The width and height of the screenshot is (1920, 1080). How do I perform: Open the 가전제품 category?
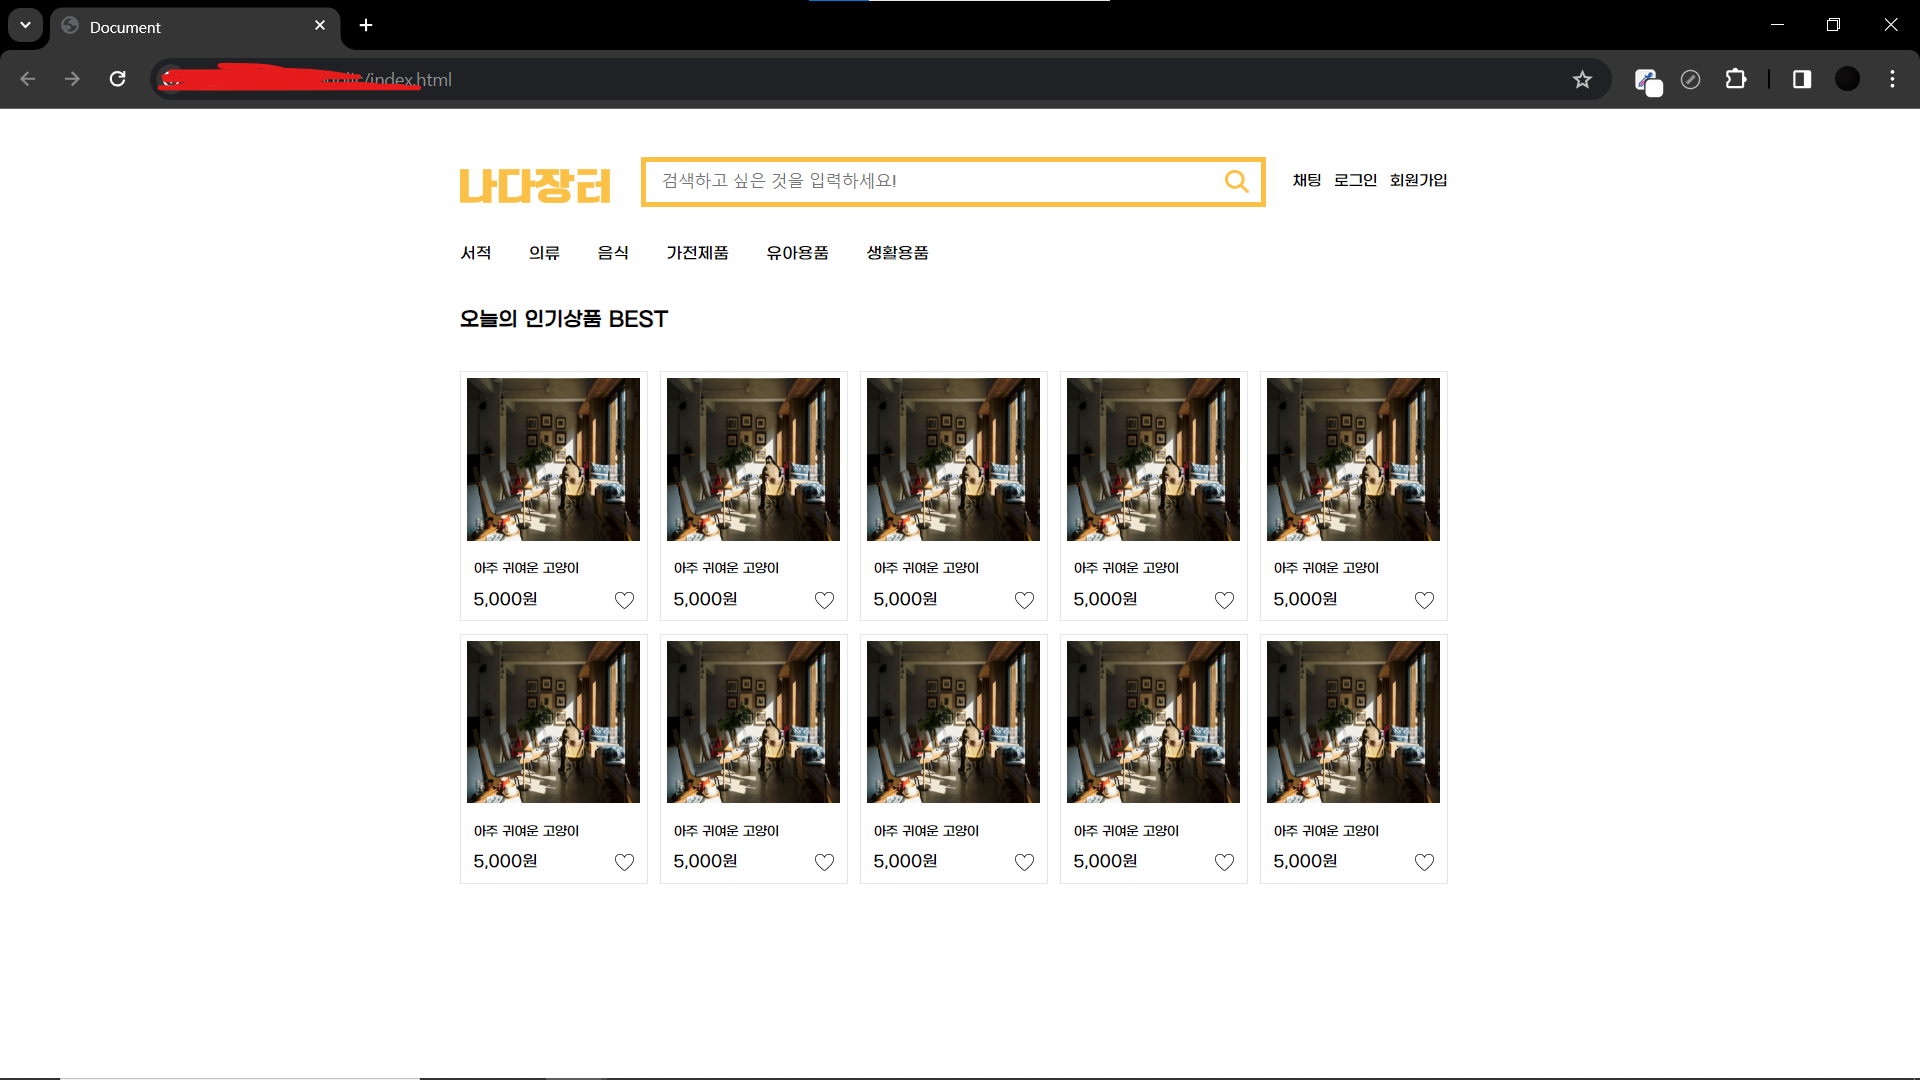[x=697, y=253]
